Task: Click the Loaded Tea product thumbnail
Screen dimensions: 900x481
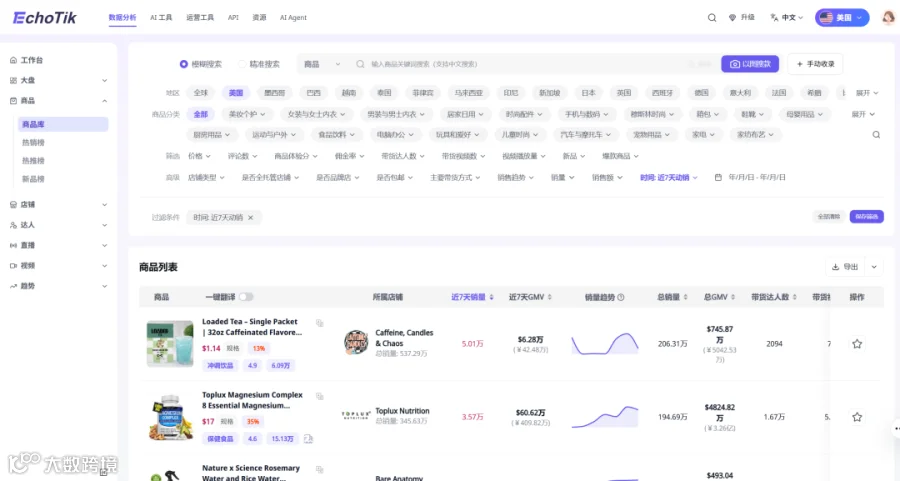Action: pyautogui.click(x=170, y=344)
